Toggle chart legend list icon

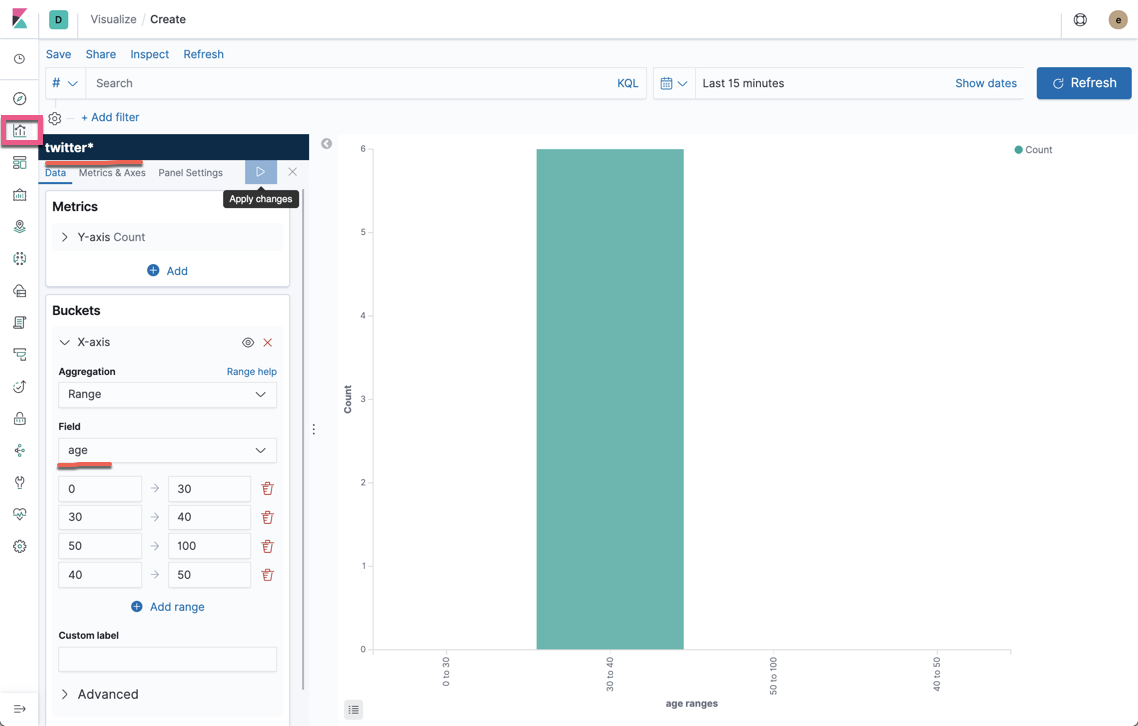point(353,709)
